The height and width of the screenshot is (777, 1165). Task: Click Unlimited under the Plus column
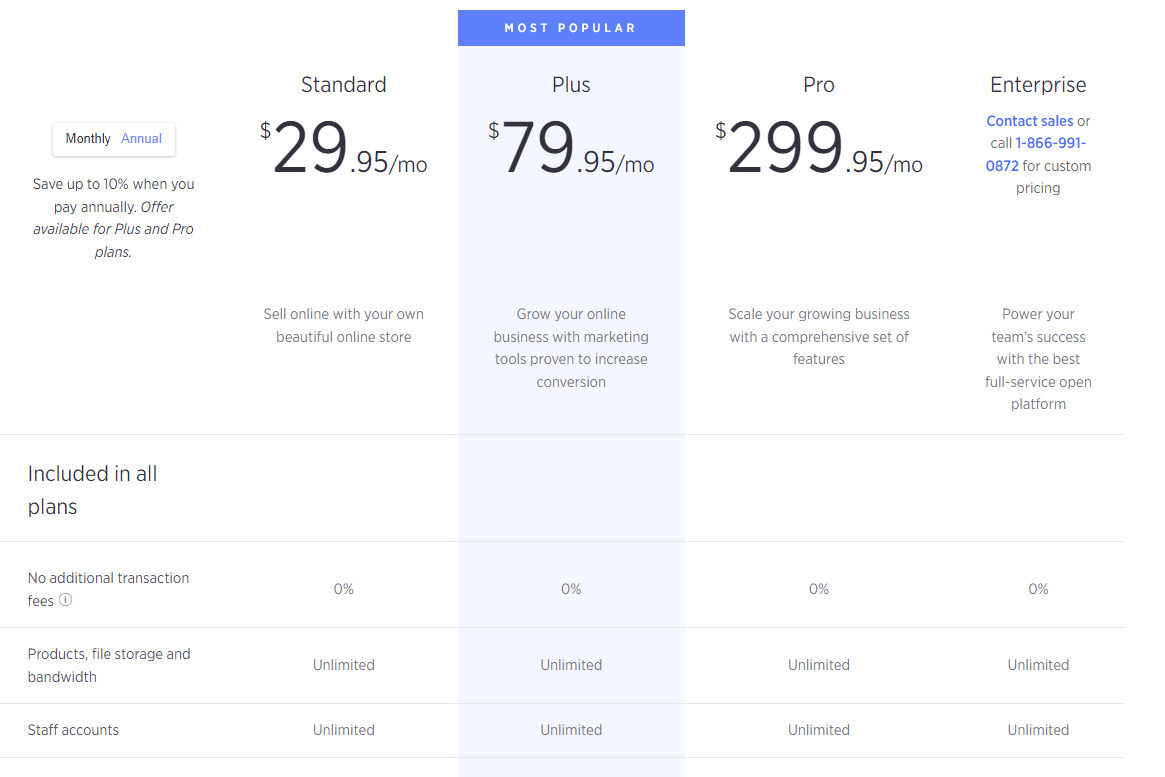click(571, 664)
